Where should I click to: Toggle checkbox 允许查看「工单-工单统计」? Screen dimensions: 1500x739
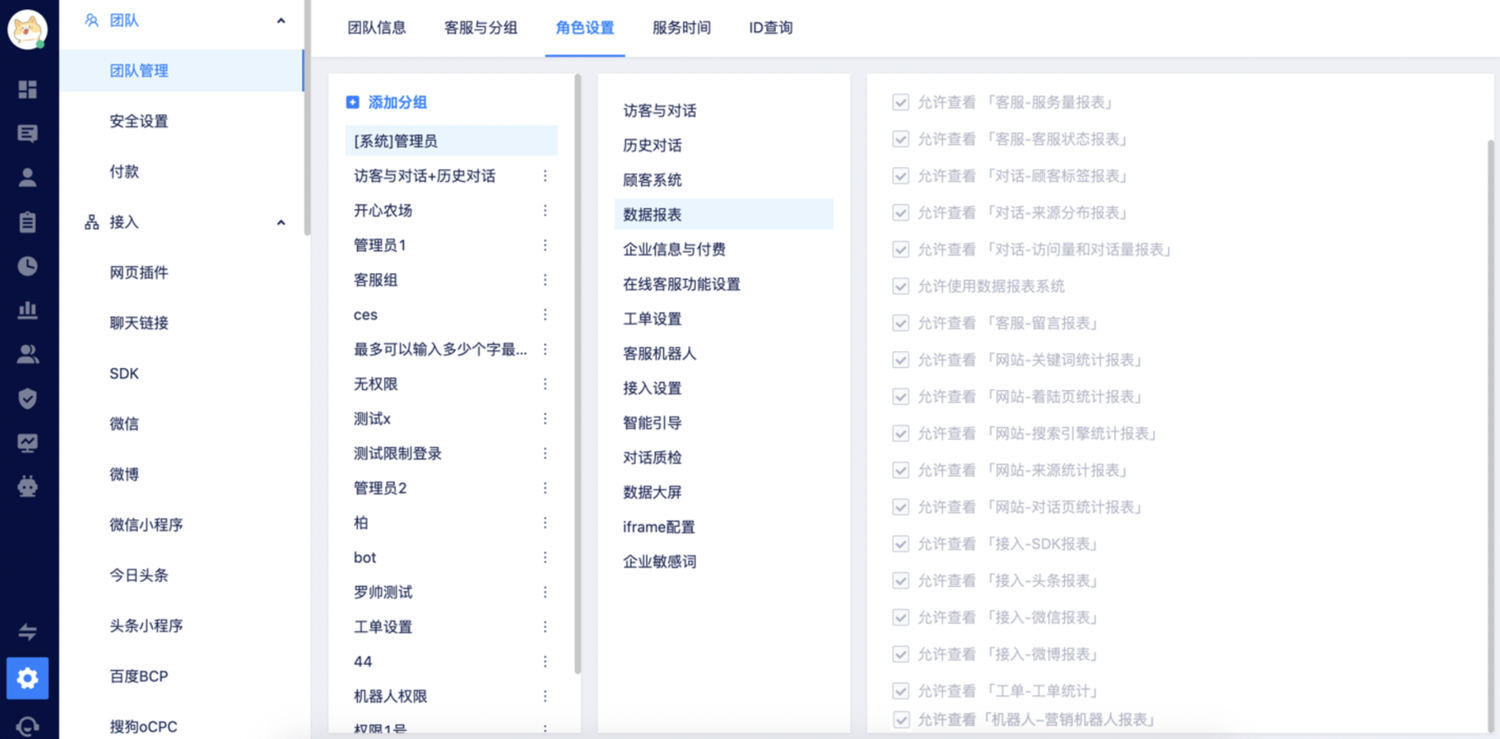tap(901, 691)
